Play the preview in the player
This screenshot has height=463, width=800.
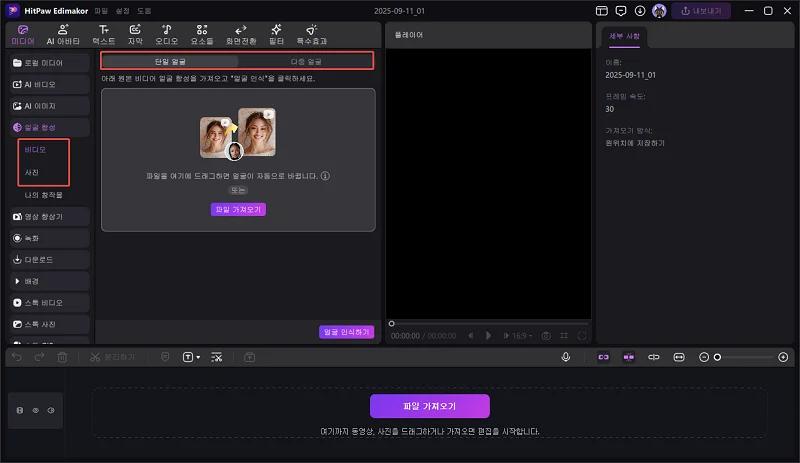point(488,335)
